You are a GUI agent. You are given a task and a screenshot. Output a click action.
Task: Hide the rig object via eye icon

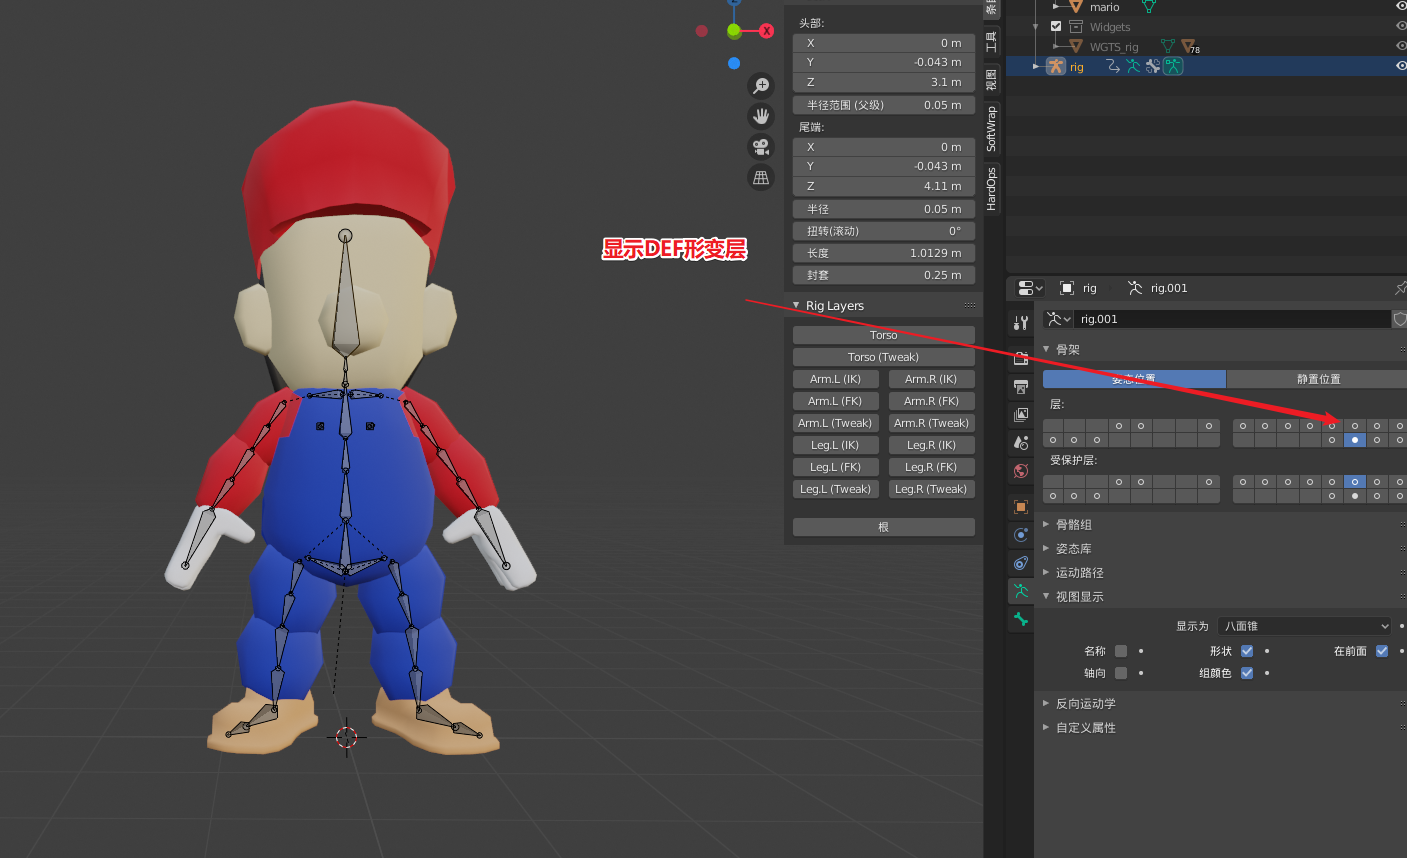pos(1400,66)
